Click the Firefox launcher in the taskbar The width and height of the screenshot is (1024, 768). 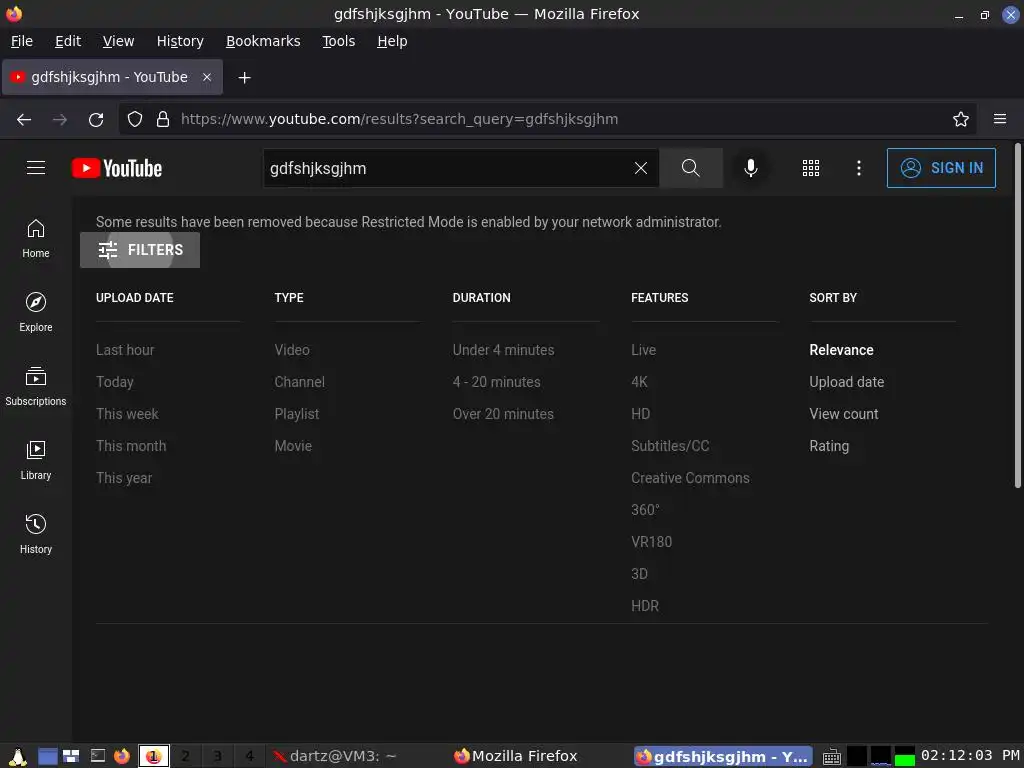pos(122,756)
